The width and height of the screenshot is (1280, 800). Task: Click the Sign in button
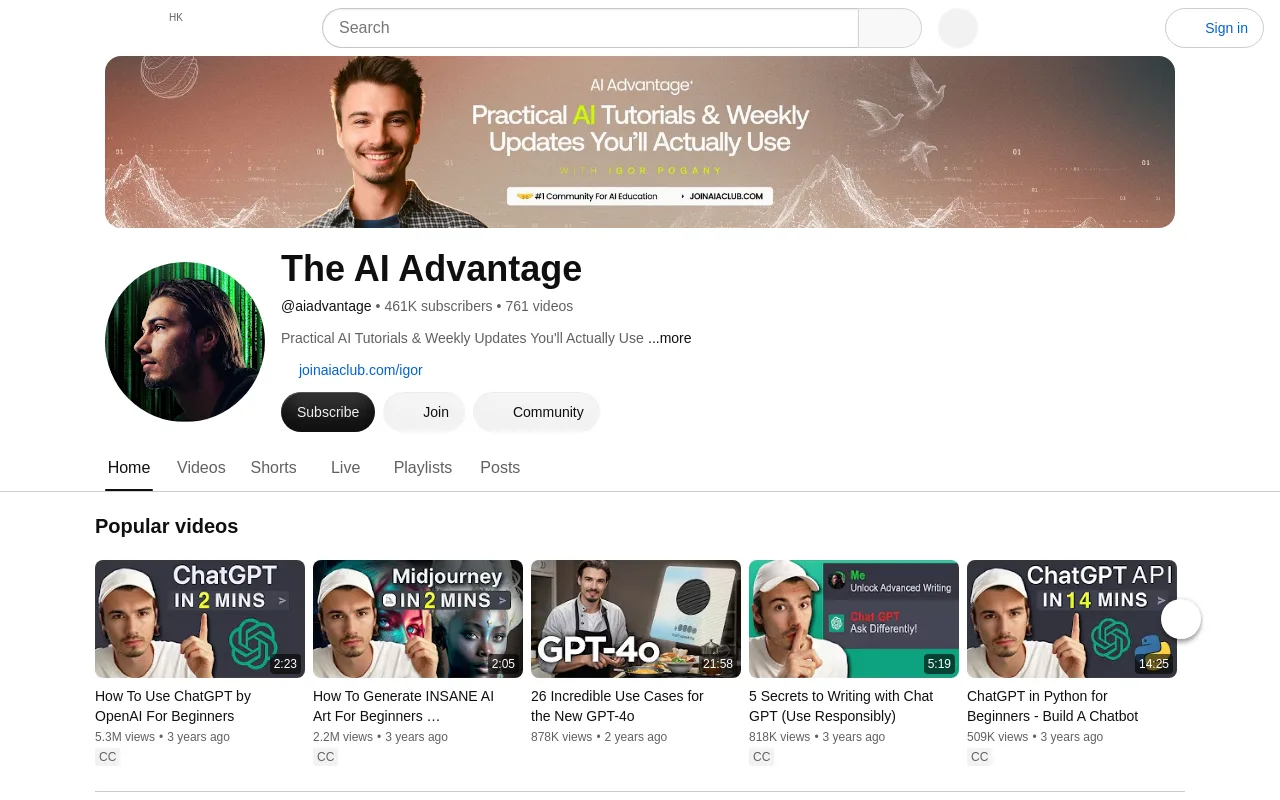1214,28
